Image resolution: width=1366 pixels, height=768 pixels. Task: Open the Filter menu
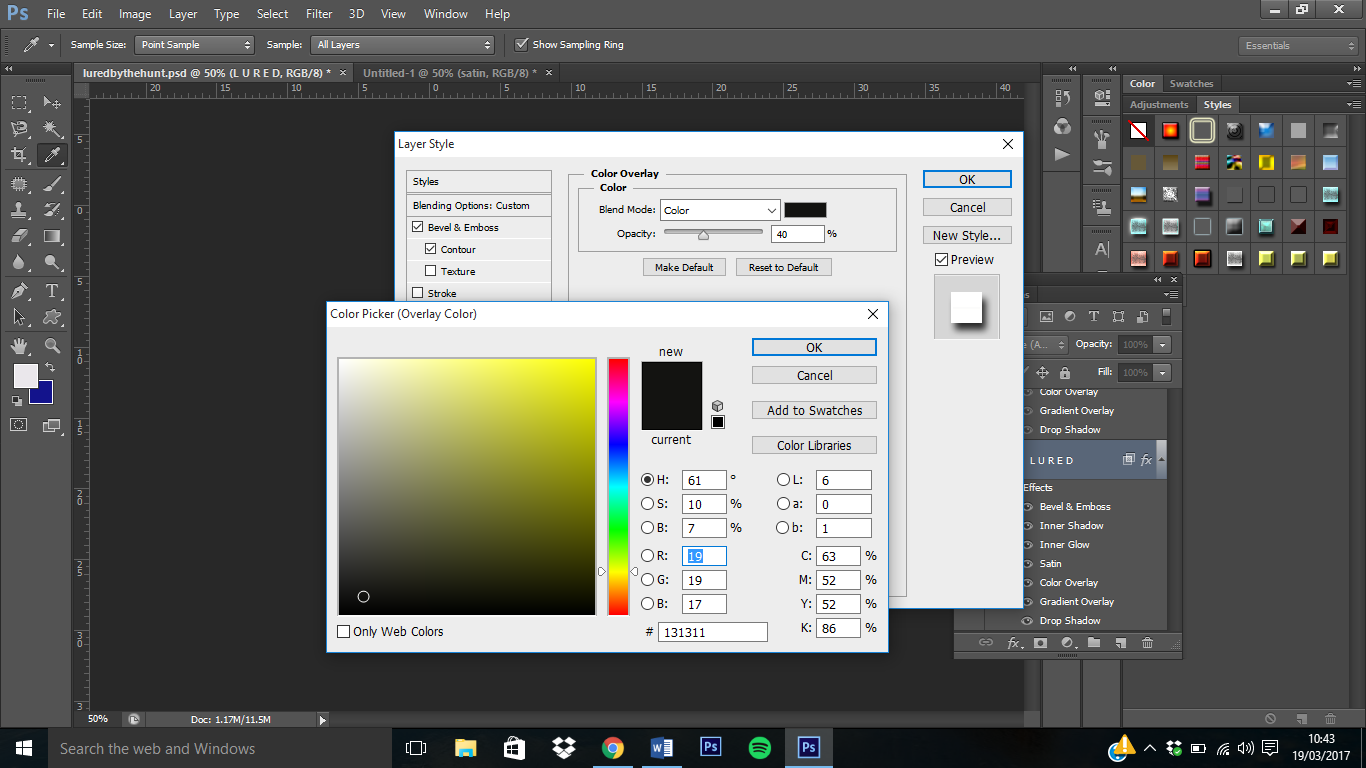click(319, 14)
